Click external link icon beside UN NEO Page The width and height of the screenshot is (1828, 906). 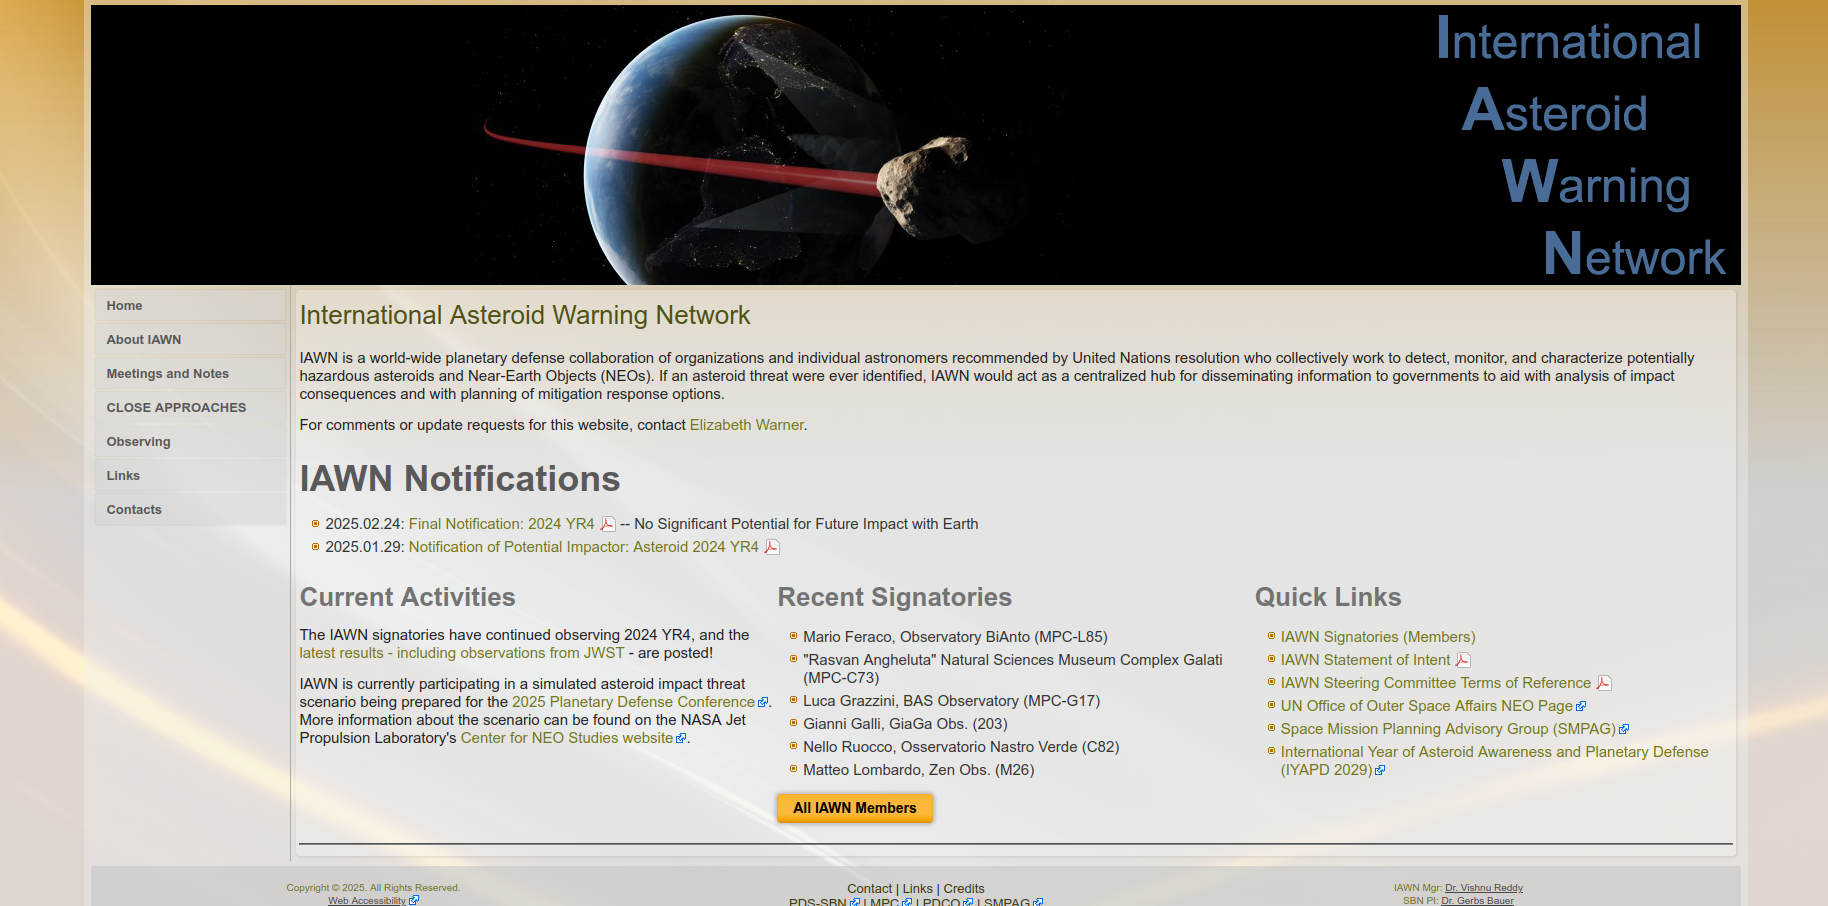1581,707
